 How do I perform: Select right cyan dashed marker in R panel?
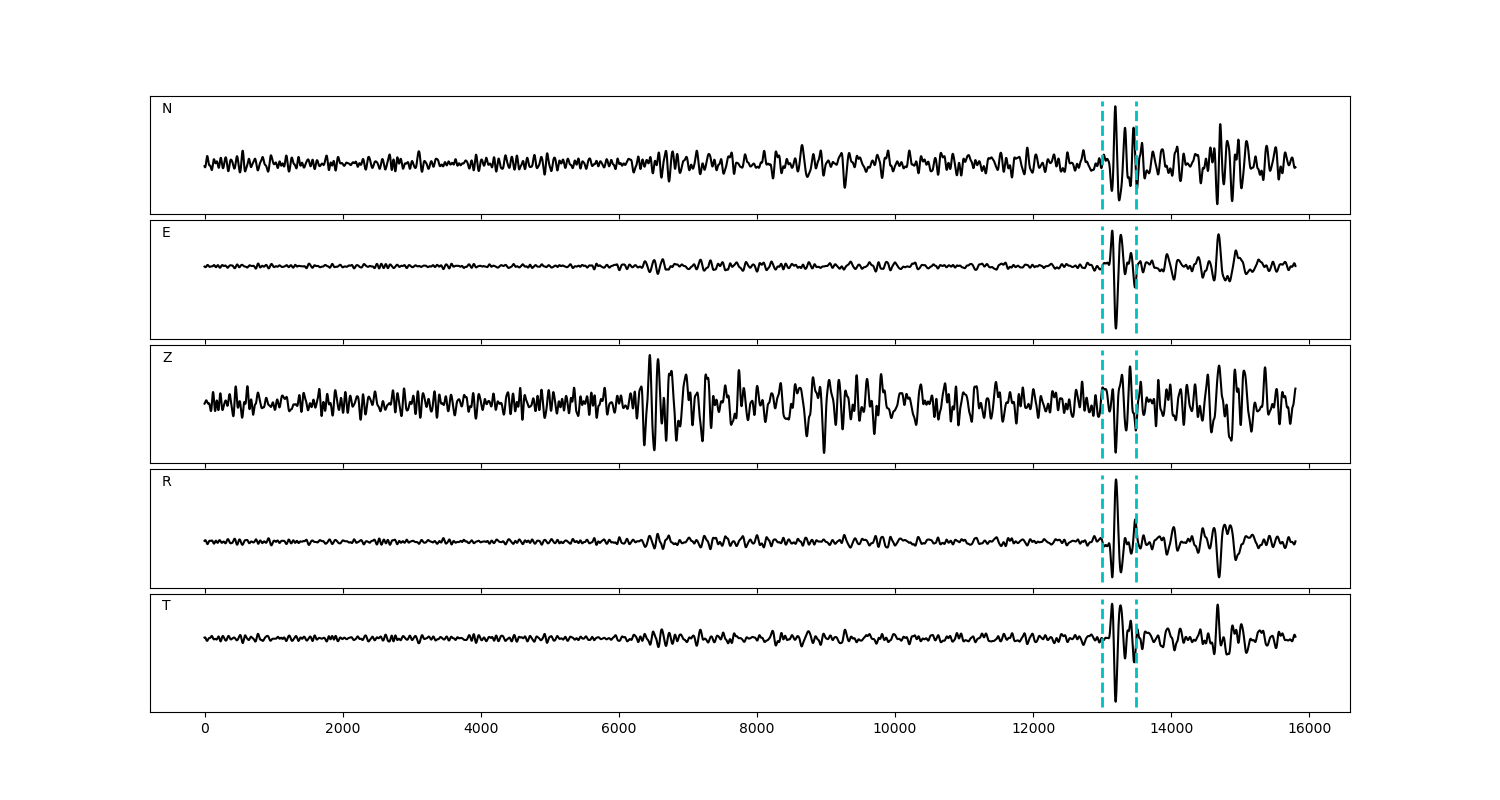(1136, 565)
